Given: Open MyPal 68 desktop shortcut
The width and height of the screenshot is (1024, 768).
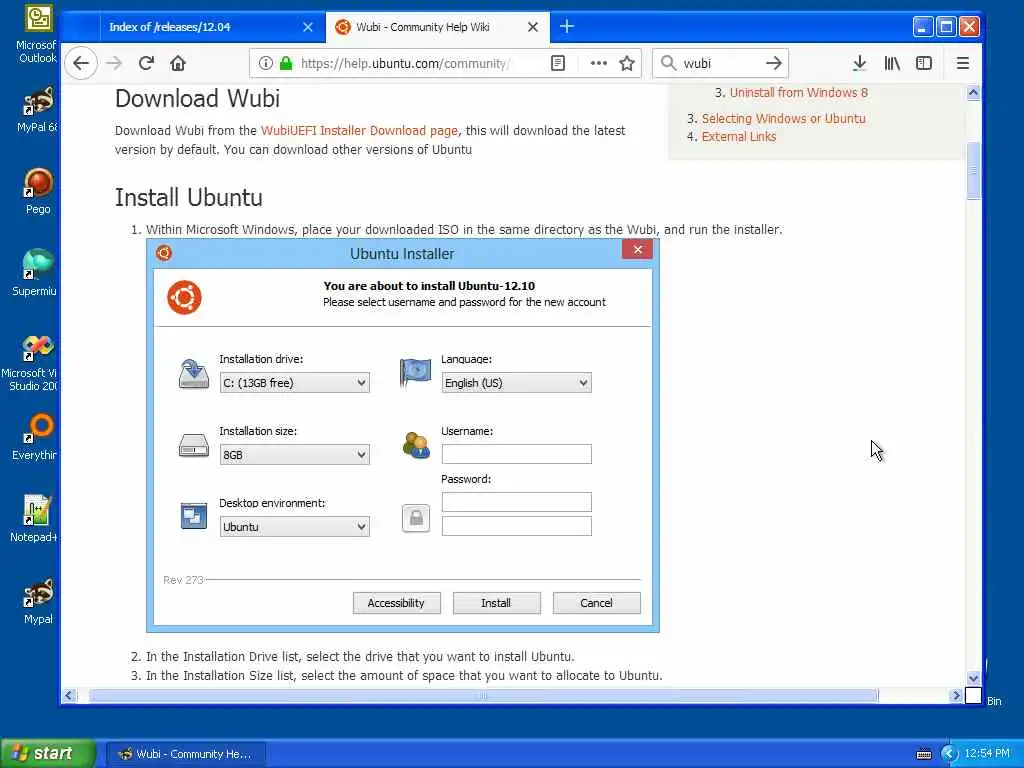Looking at the screenshot, I should pos(38,110).
